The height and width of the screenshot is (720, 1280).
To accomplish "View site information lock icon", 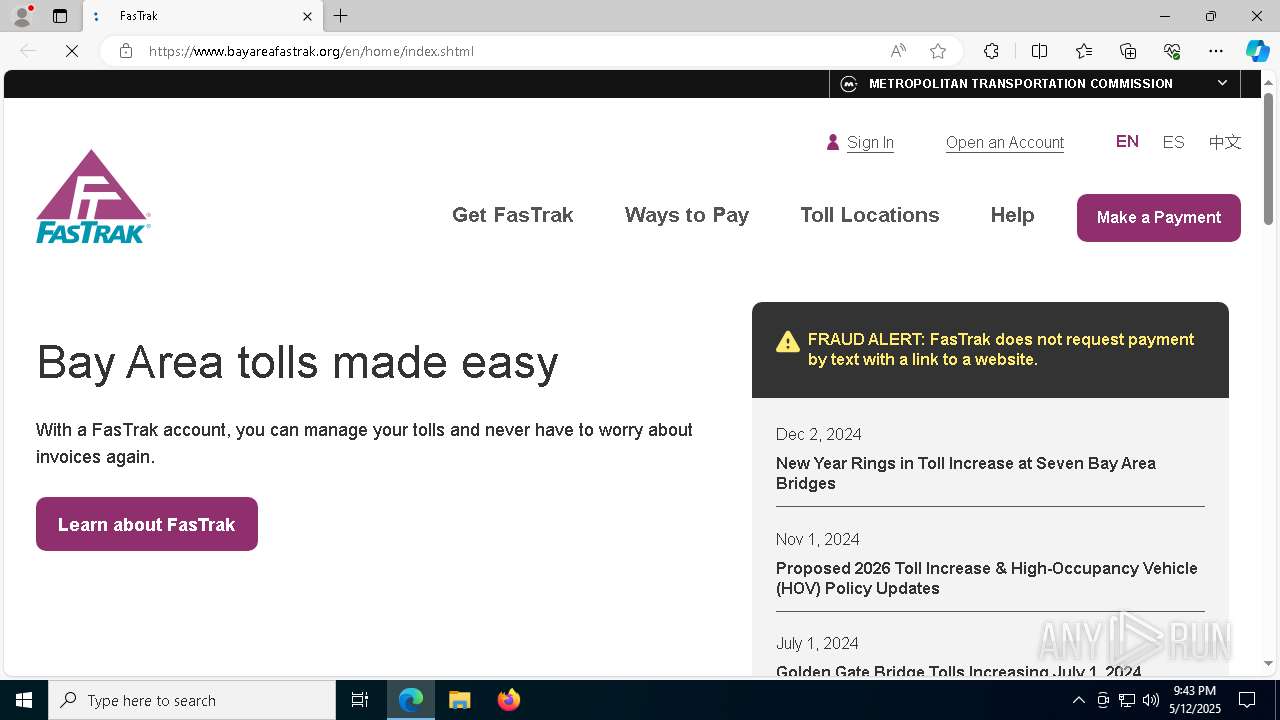I will pos(126,51).
